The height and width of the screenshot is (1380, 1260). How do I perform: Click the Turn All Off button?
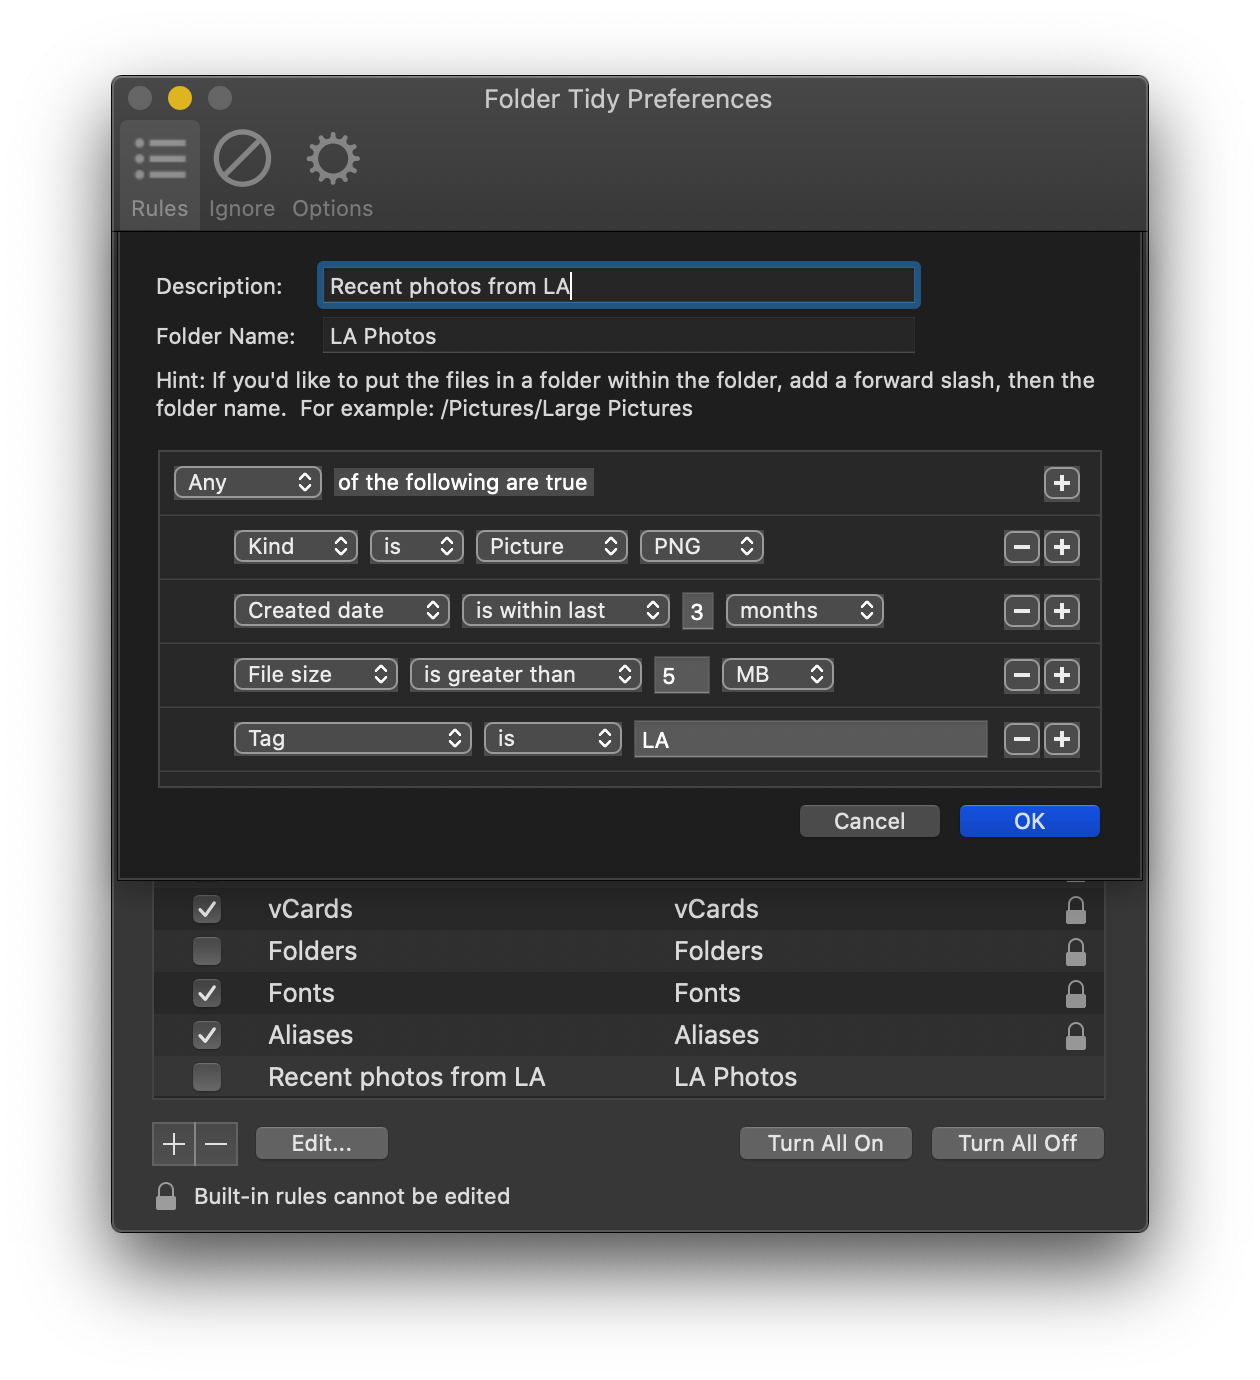click(x=1017, y=1143)
